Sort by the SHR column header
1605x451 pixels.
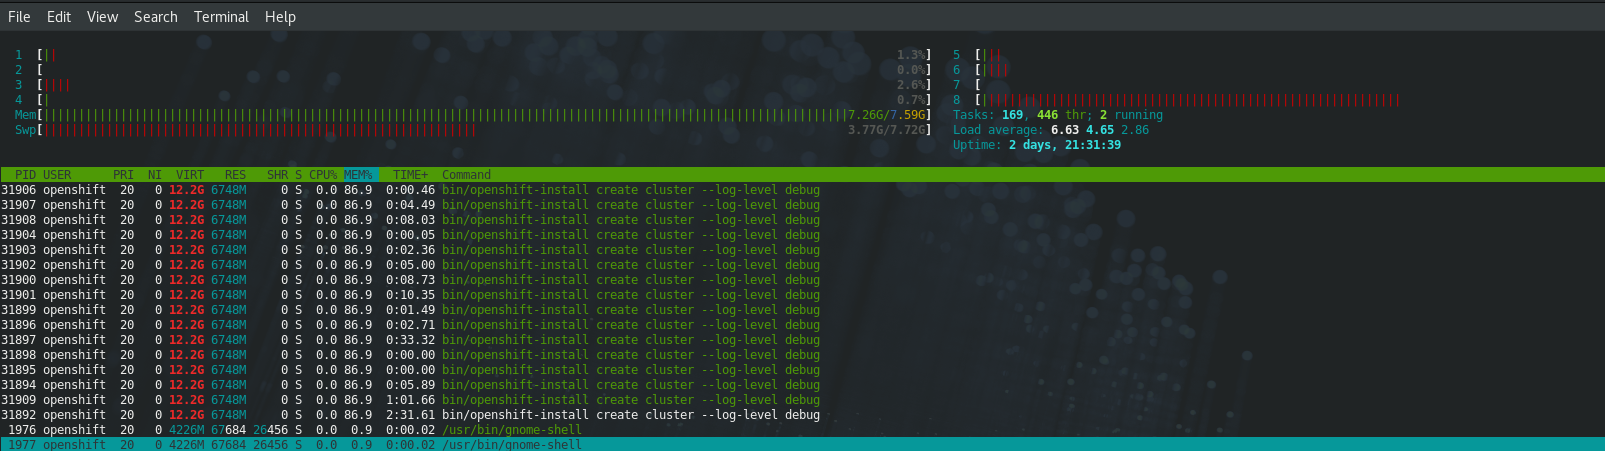tap(277, 175)
